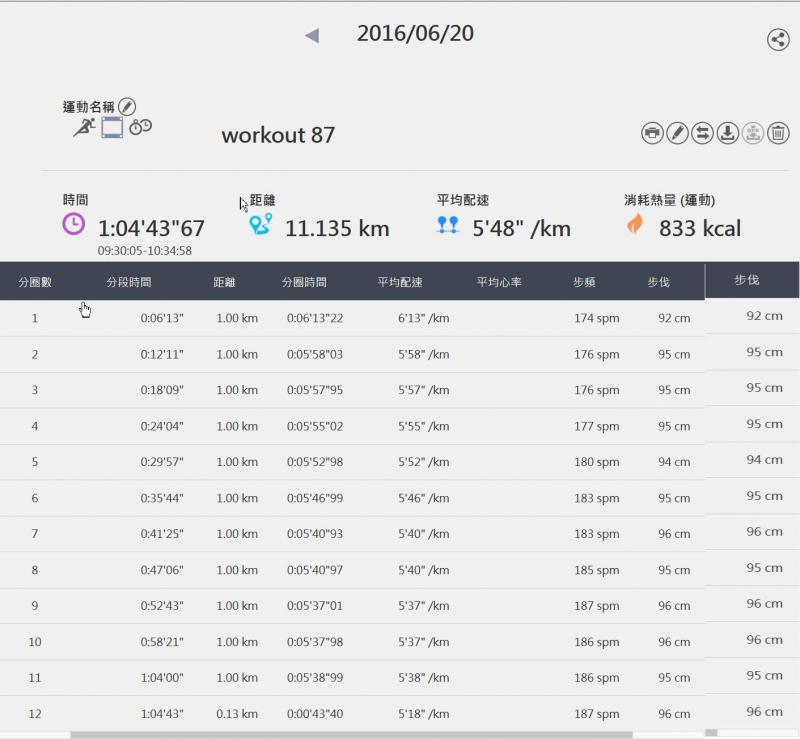Select the treadmill screen icon
The image size is (800, 739).
click(112, 127)
